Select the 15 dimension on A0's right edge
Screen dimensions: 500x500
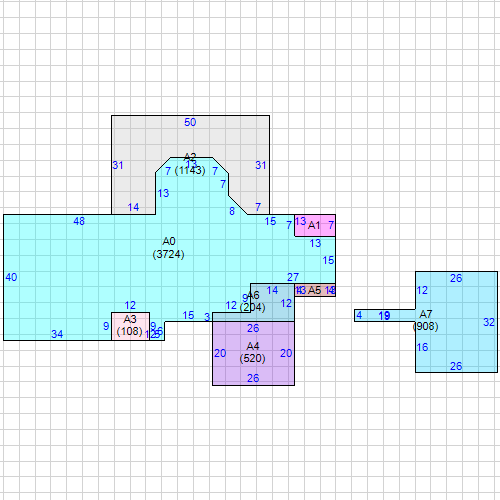pos(328,260)
